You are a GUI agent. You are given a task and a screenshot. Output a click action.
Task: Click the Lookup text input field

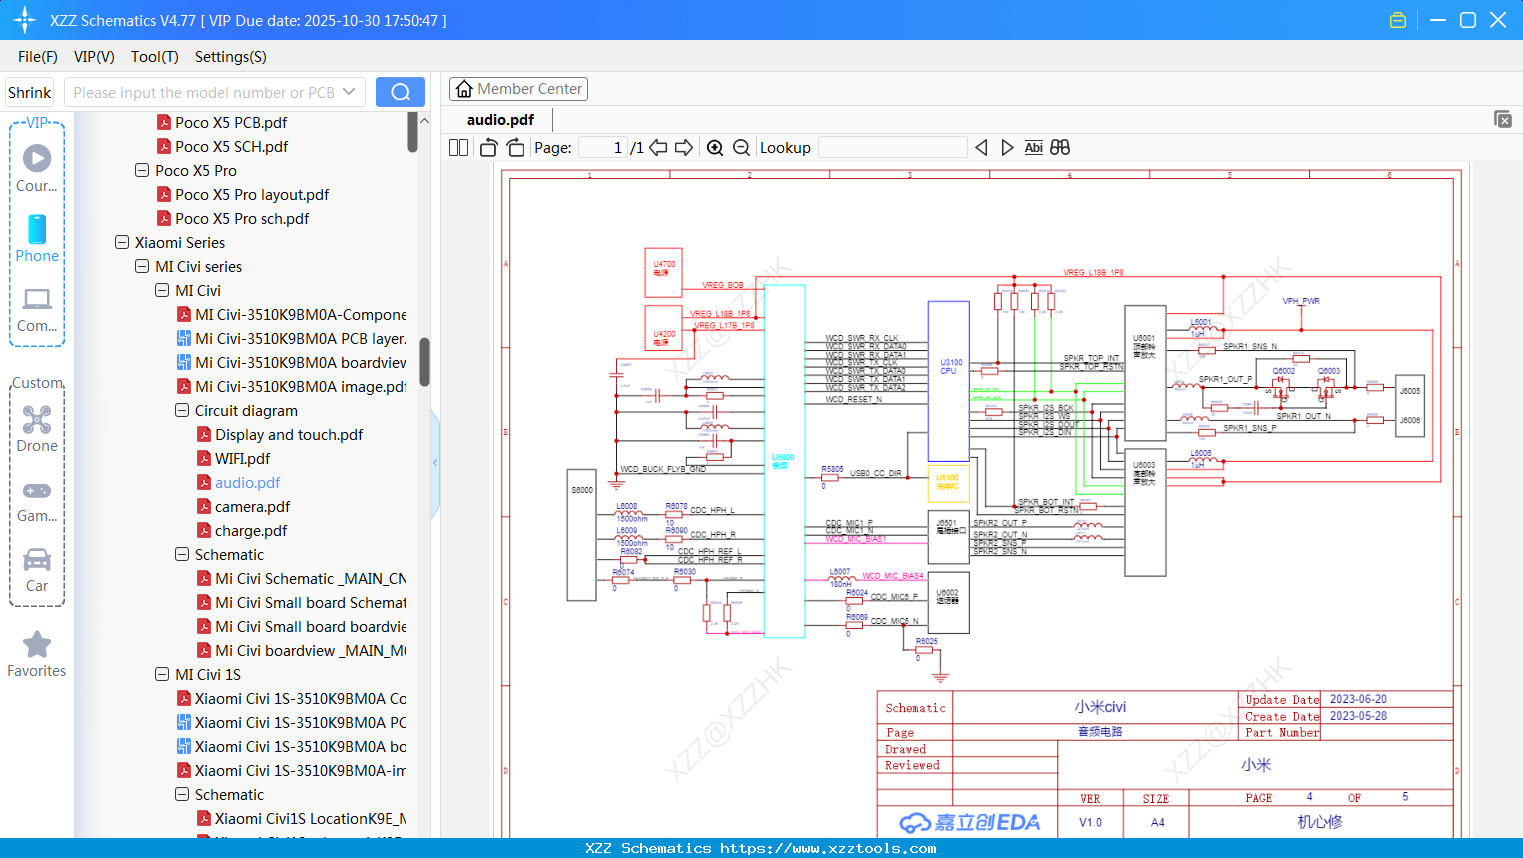point(892,148)
